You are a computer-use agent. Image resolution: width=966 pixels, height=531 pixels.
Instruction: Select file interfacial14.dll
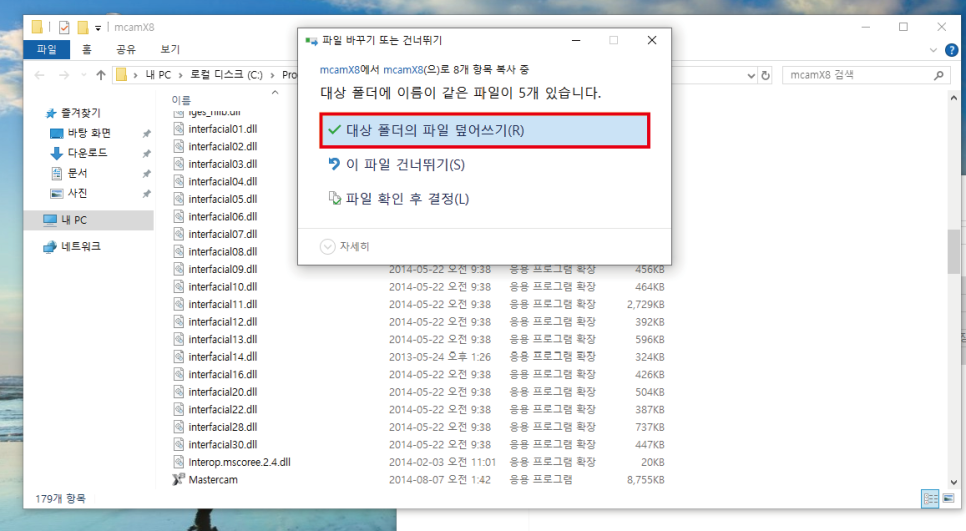point(223,357)
